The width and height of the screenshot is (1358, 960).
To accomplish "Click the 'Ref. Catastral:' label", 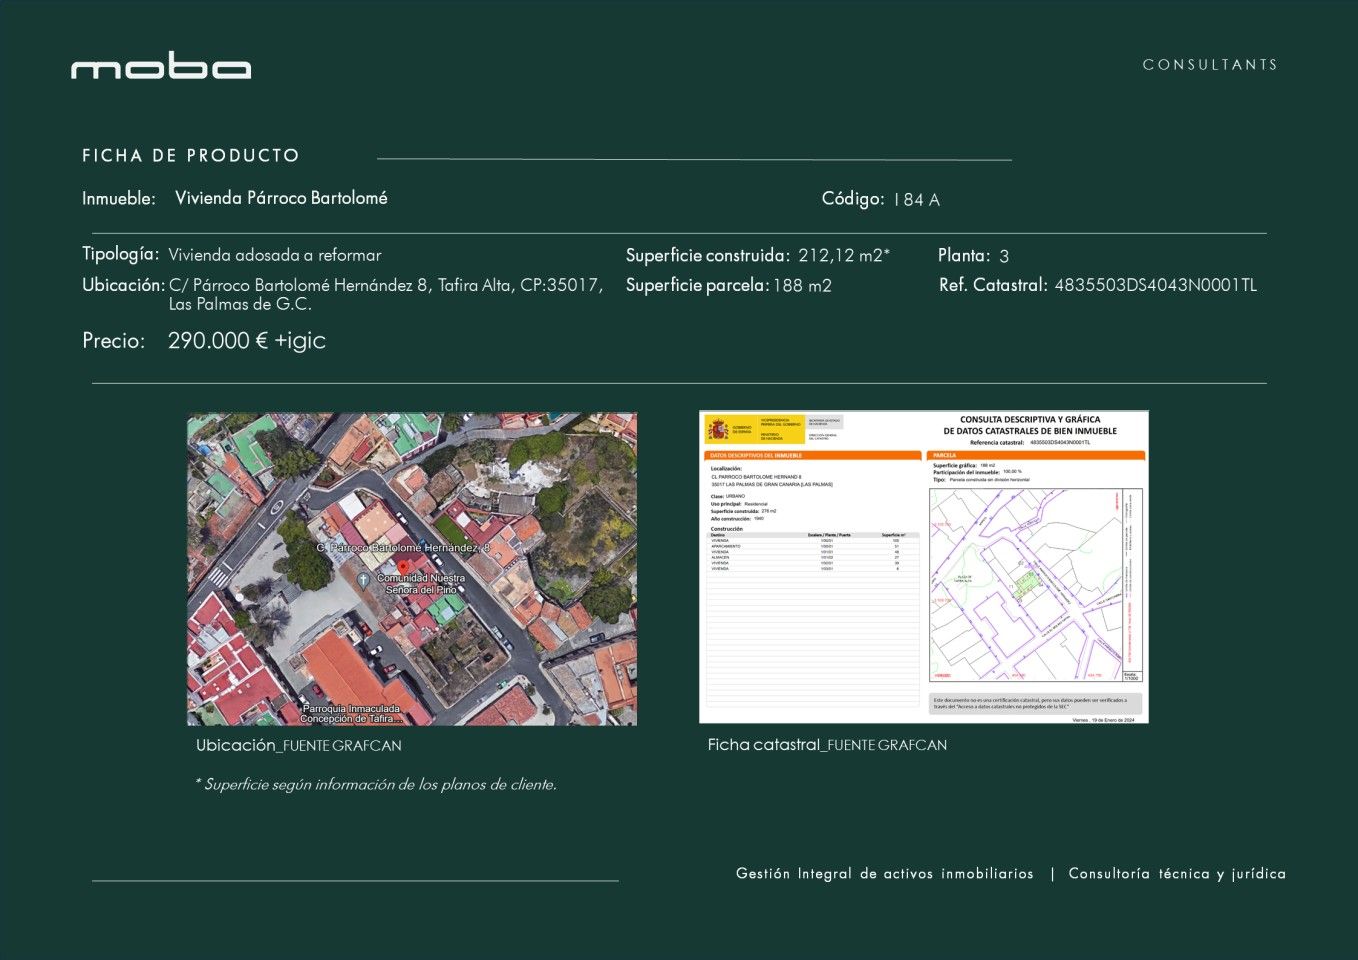I will click(993, 285).
